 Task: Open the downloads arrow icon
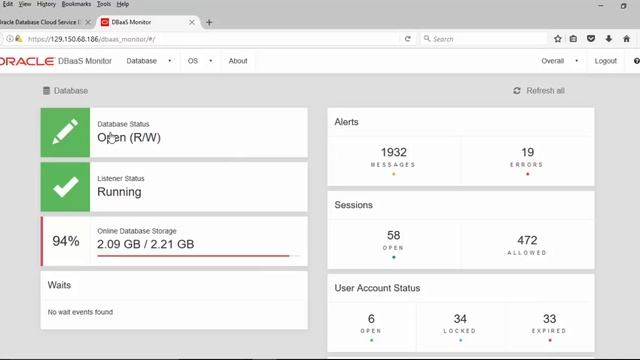609,39
